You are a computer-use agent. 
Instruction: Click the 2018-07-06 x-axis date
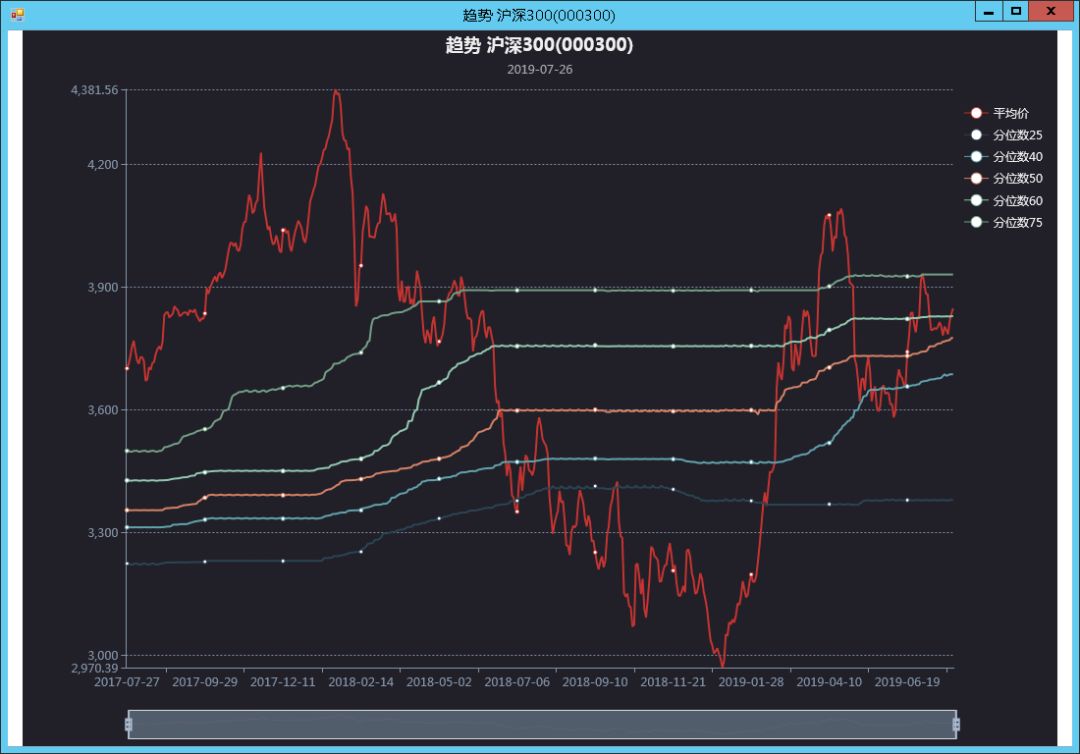click(517, 682)
